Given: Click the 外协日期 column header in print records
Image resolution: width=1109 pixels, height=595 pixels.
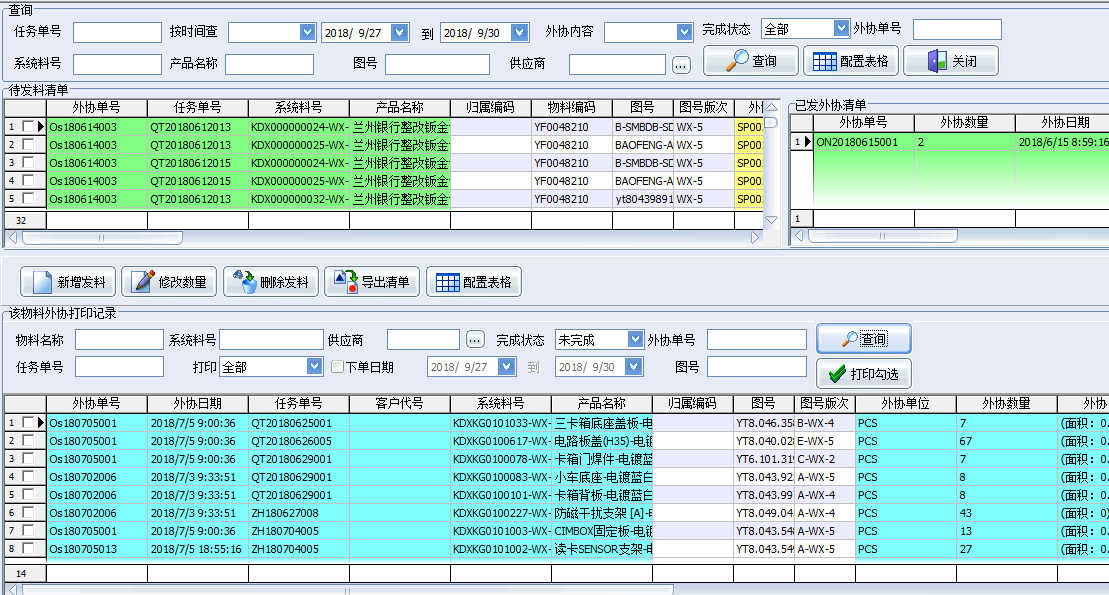Looking at the screenshot, I should click(x=197, y=404).
